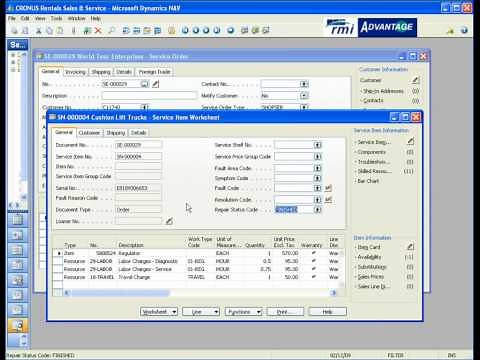
Task: Open the Worksheet menu button
Action: tap(159, 312)
